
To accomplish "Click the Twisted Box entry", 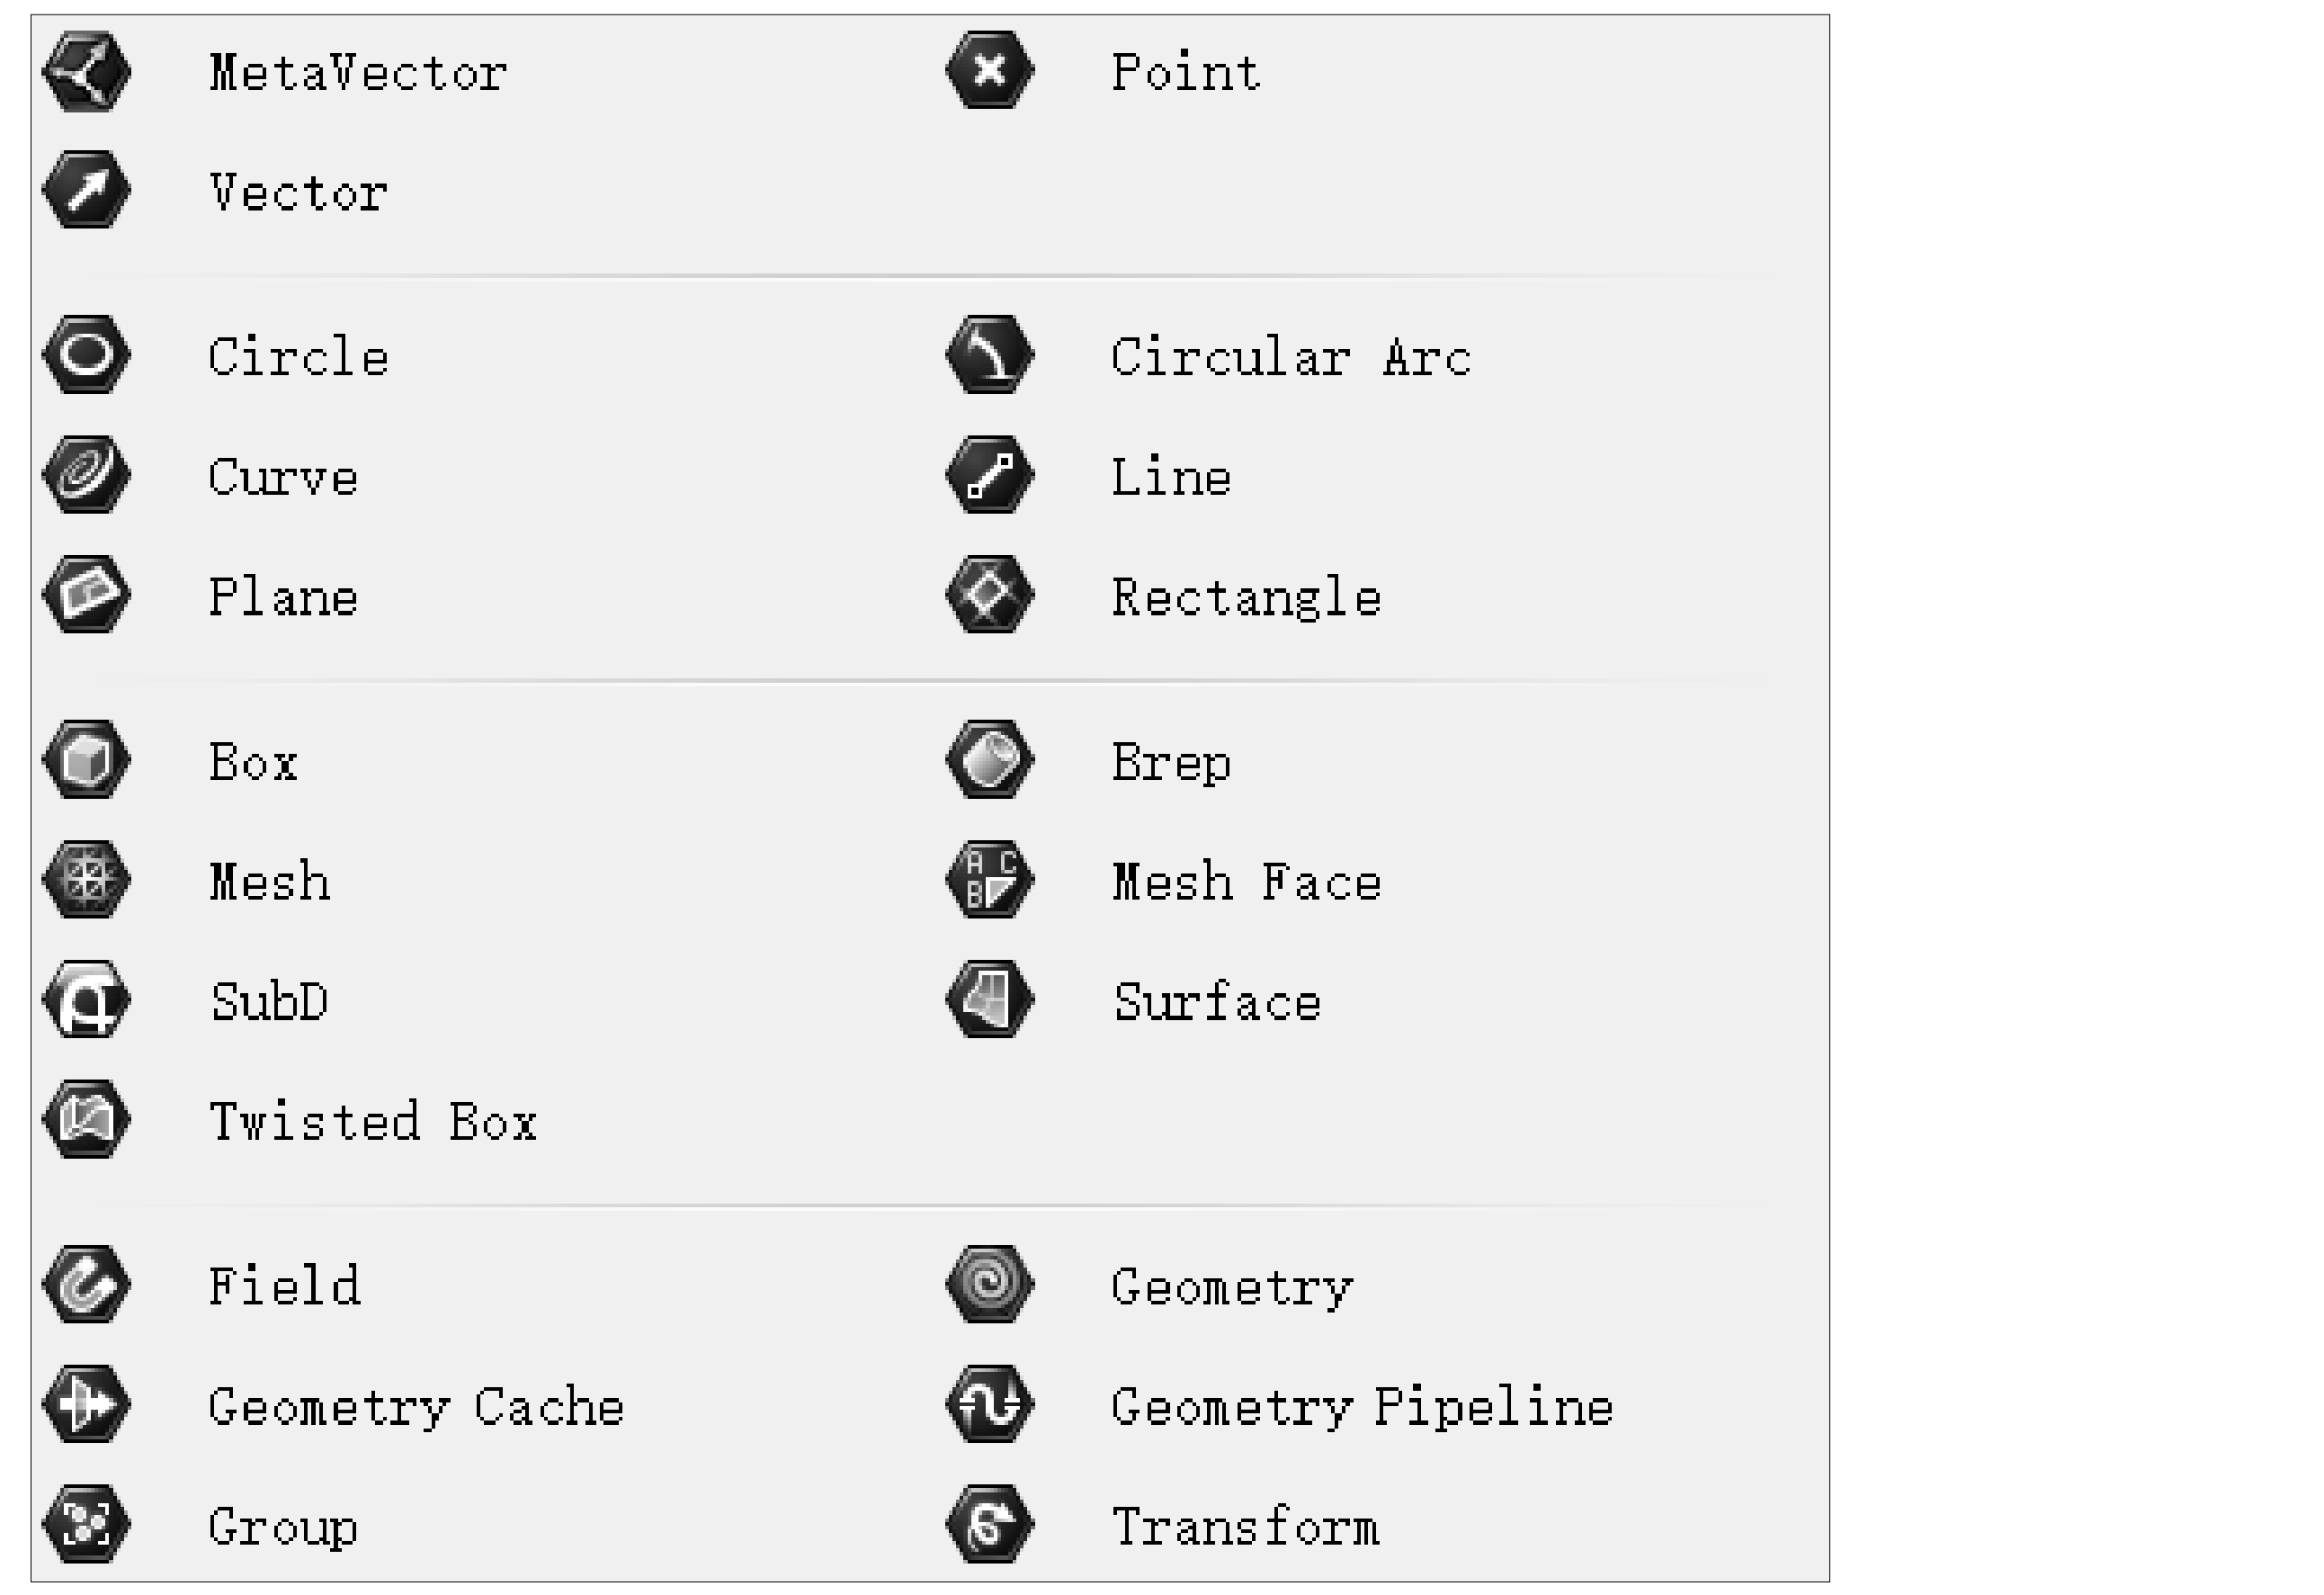I will [290, 1120].
